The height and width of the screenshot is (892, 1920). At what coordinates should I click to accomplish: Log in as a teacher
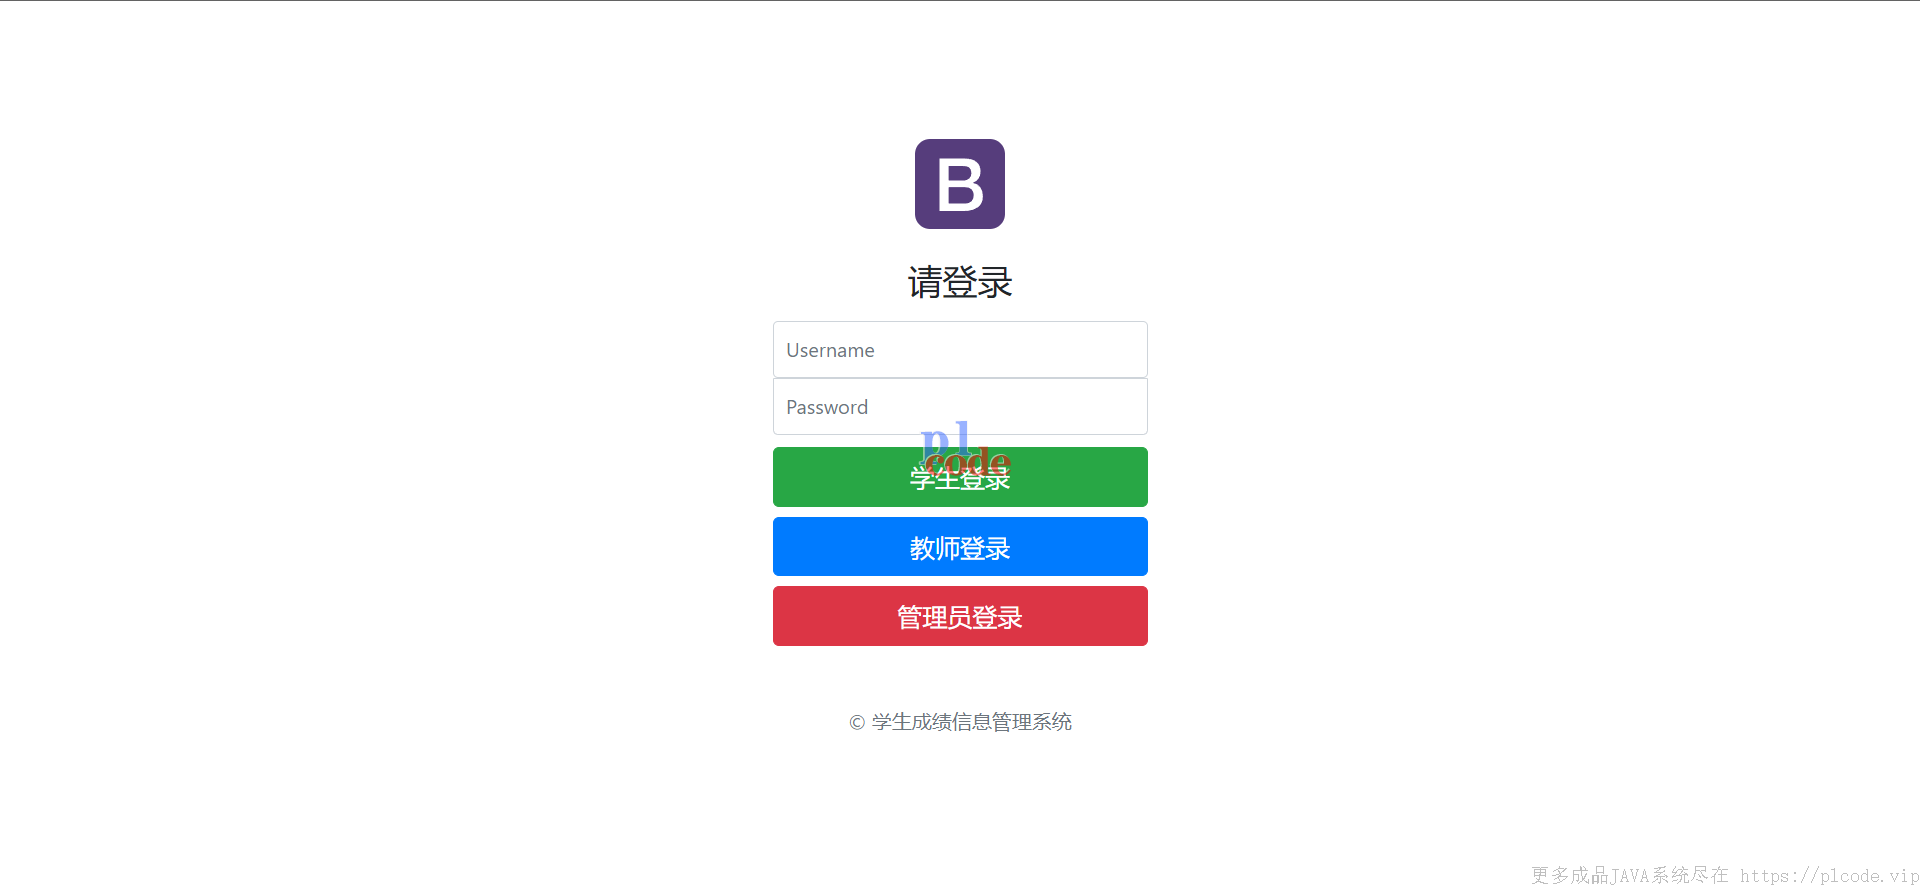960,547
